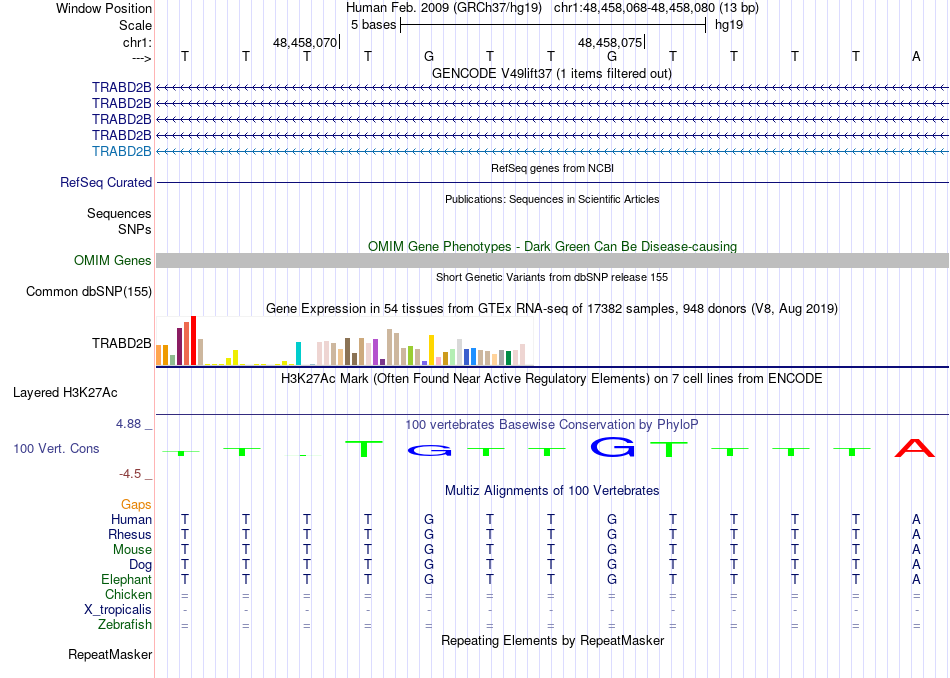Click the -4.5 conservation scale value
The image size is (950, 678).
[x=130, y=474]
